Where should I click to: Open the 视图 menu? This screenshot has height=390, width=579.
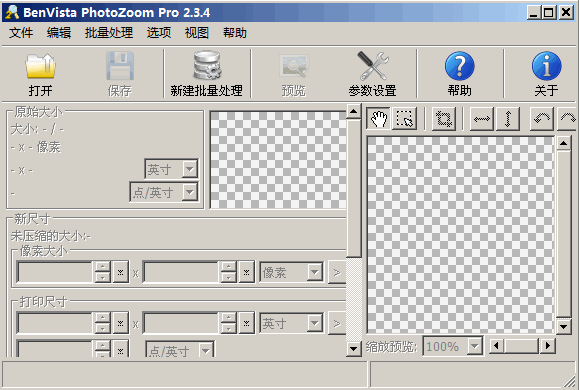coord(197,33)
